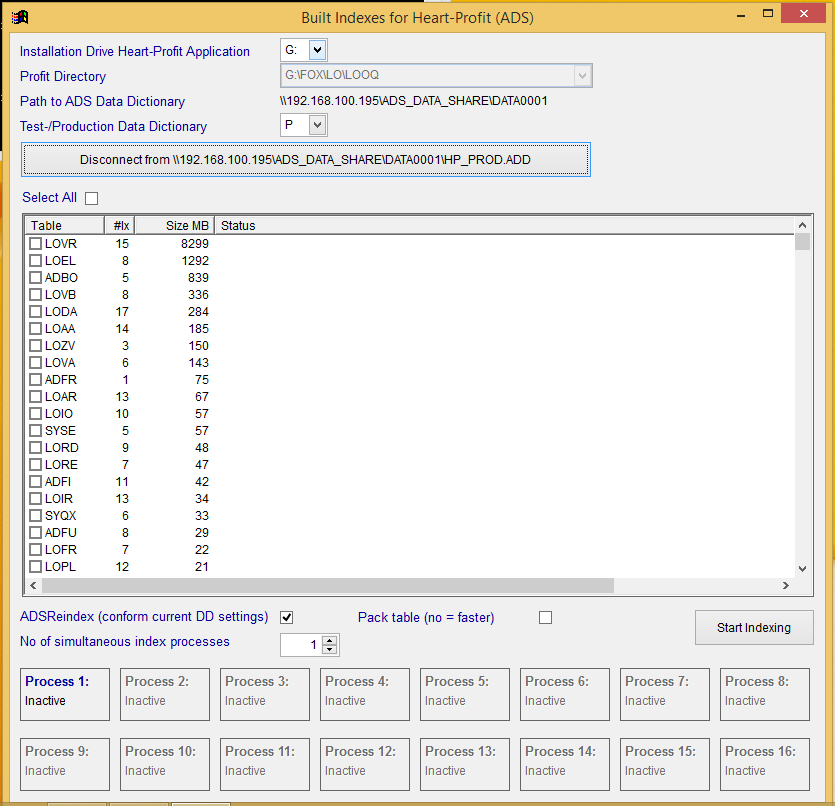Close the Built Indexes window
The image size is (835, 806).
pyautogui.click(x=804, y=13)
